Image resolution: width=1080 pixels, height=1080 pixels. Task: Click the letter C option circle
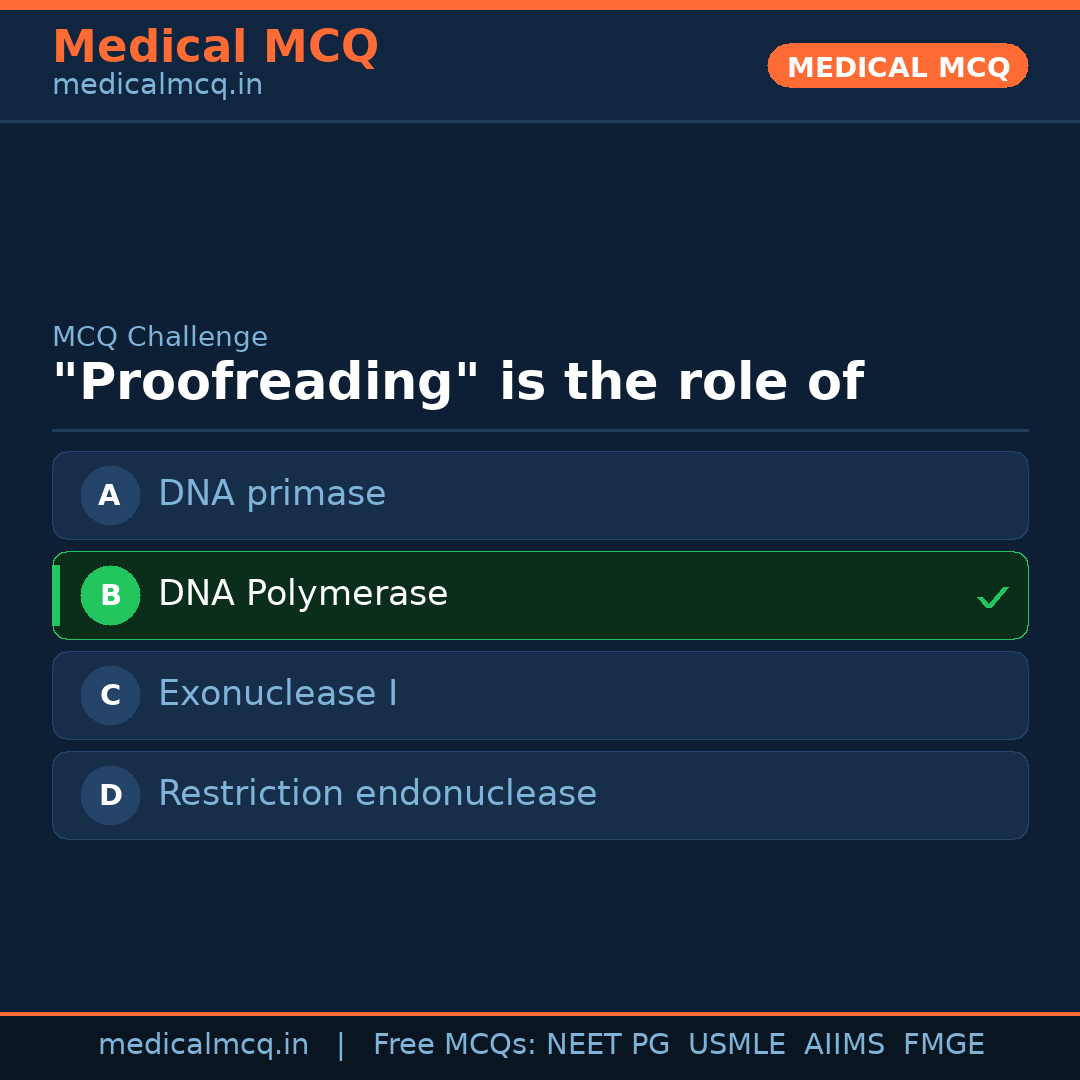coord(110,695)
